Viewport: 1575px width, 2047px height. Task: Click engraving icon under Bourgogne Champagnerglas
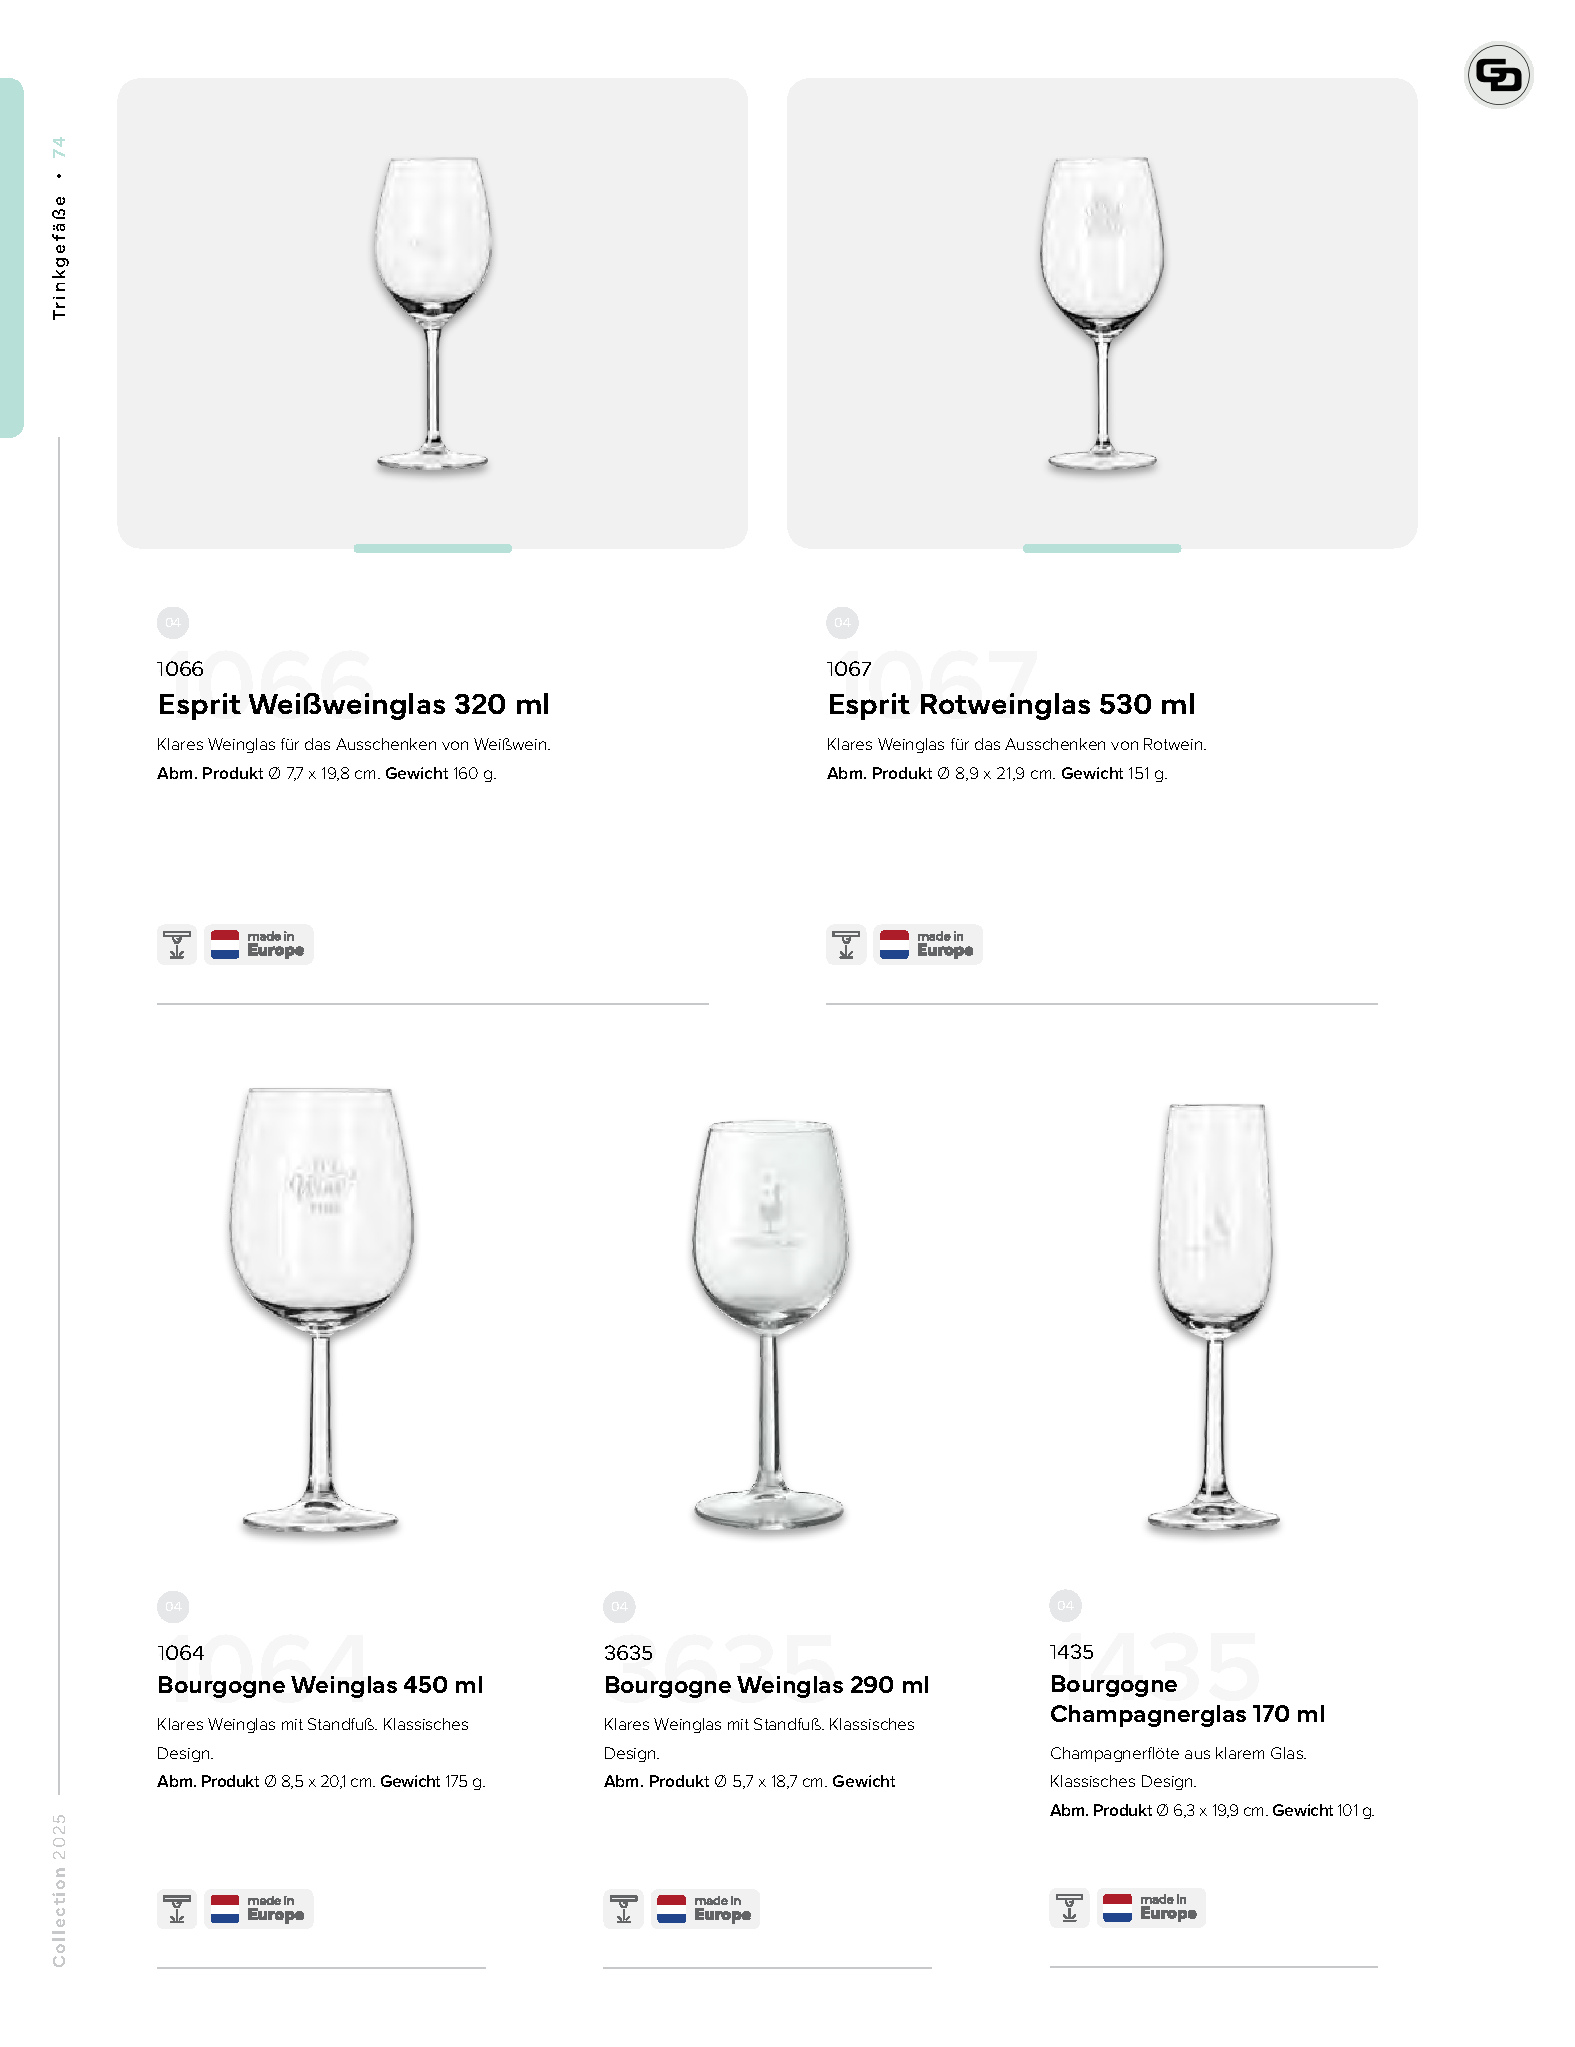tap(1069, 1908)
